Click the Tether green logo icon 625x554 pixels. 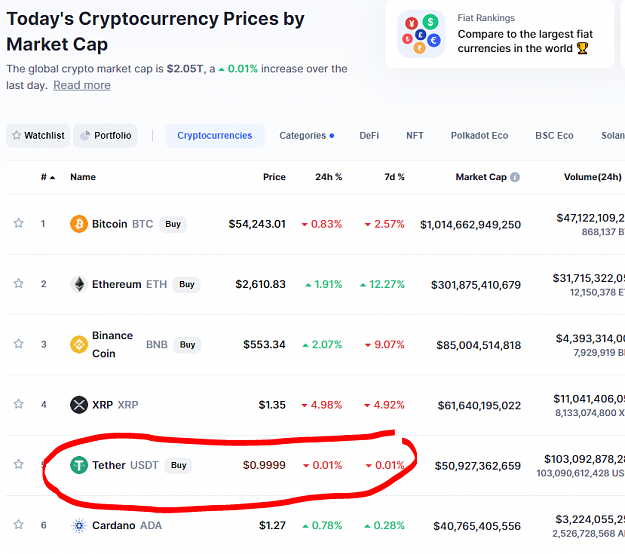[79, 465]
